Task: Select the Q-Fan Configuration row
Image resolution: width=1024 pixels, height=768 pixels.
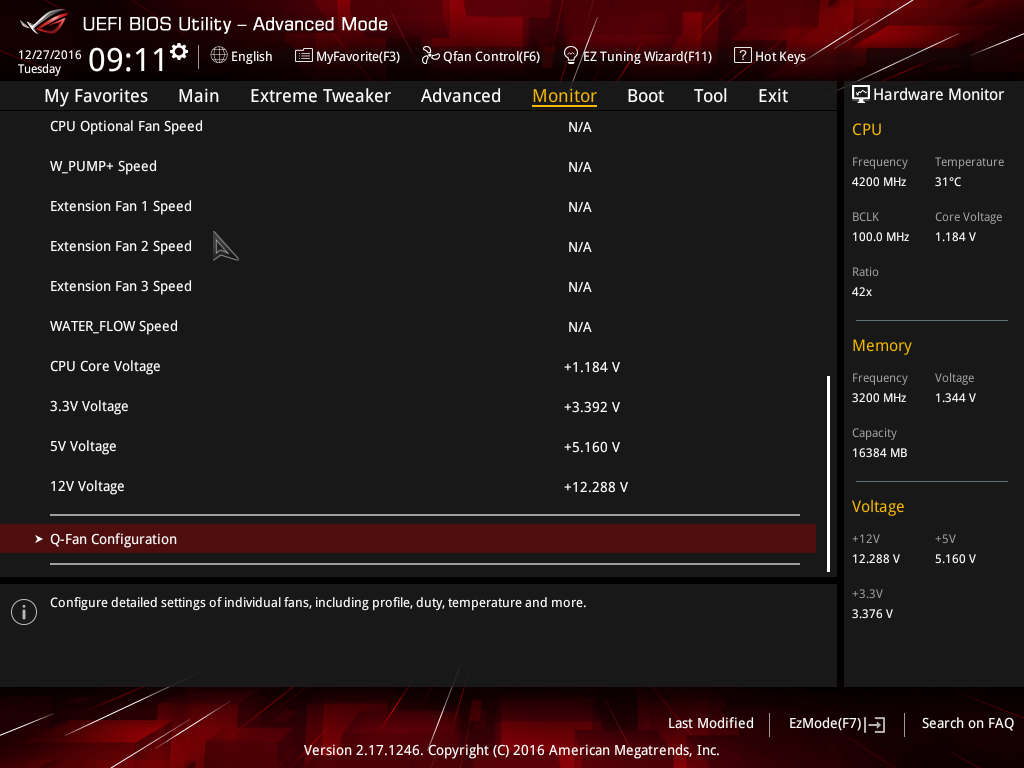Action: 408,539
